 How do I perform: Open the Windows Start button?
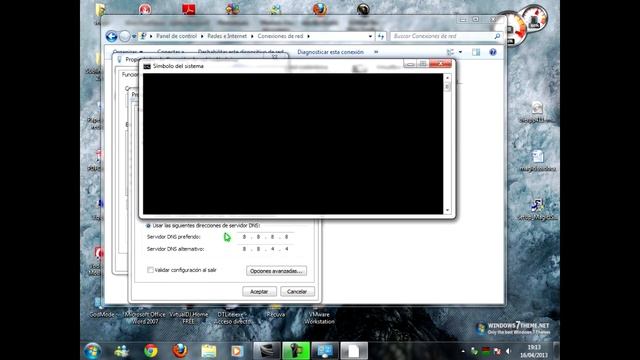(x=93, y=351)
